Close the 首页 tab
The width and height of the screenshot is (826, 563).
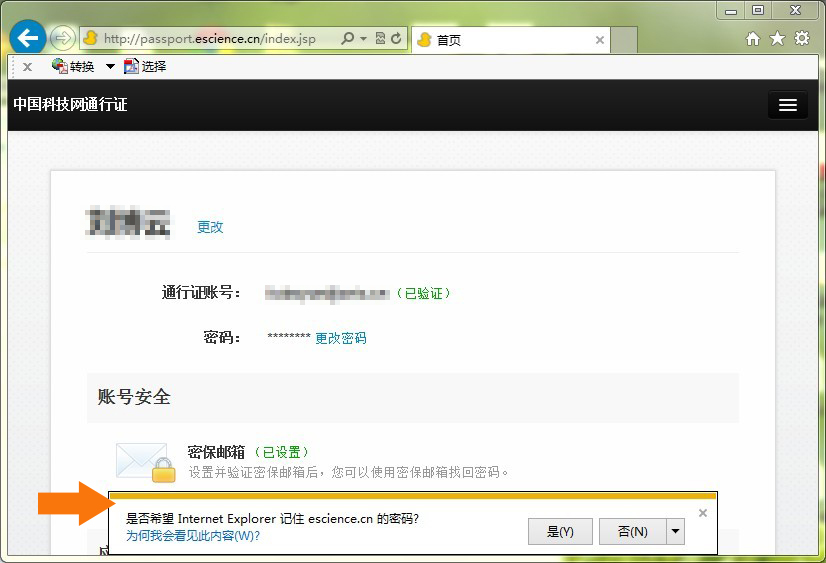click(600, 40)
